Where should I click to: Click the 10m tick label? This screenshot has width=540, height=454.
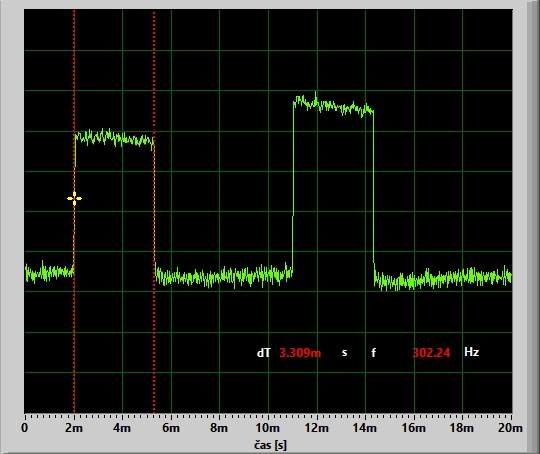(268, 428)
